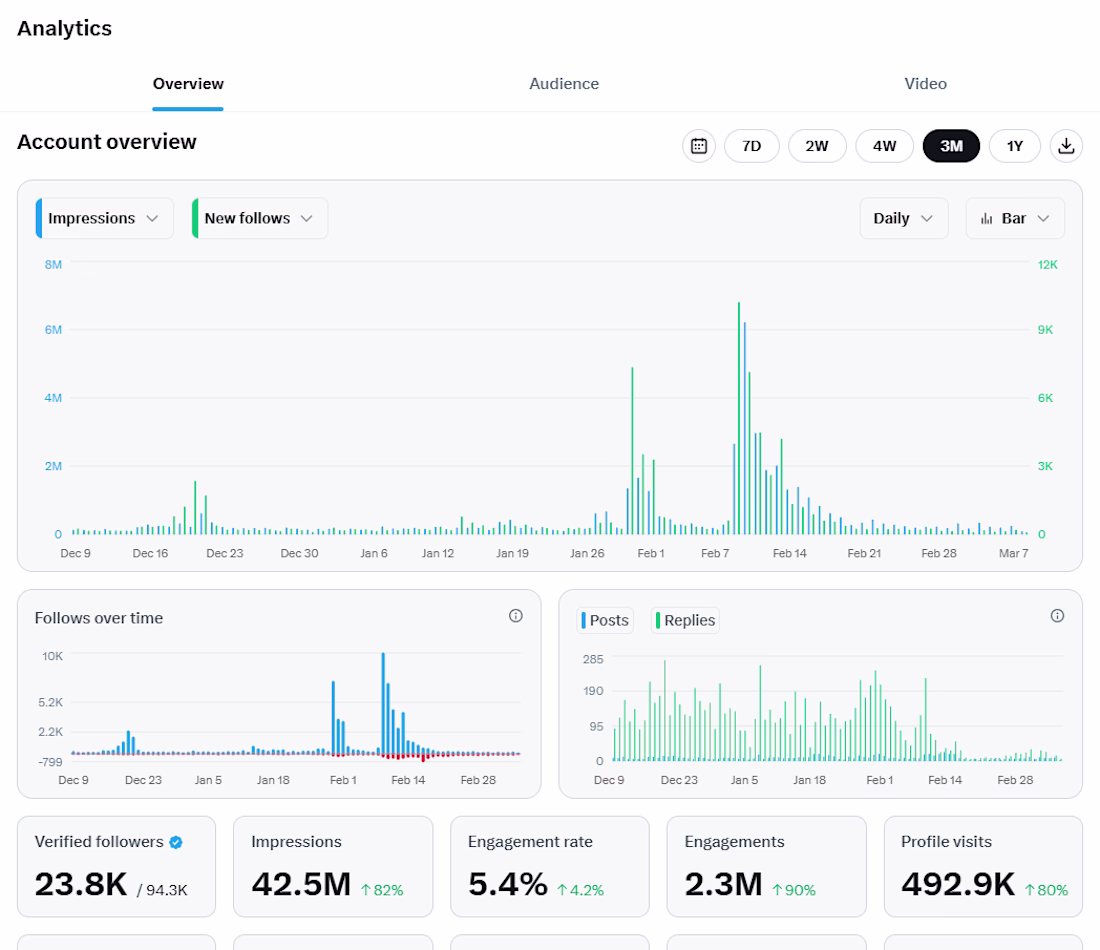Click the blue Impressions color indicator
The image size is (1100, 950).
39,218
